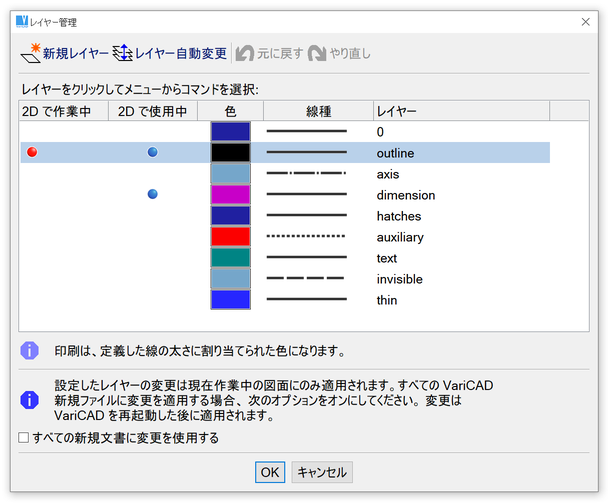Viewport: 608px width, 504px height.
Task: Click the red color swatch of auxiliary layer
Action: coord(230,237)
